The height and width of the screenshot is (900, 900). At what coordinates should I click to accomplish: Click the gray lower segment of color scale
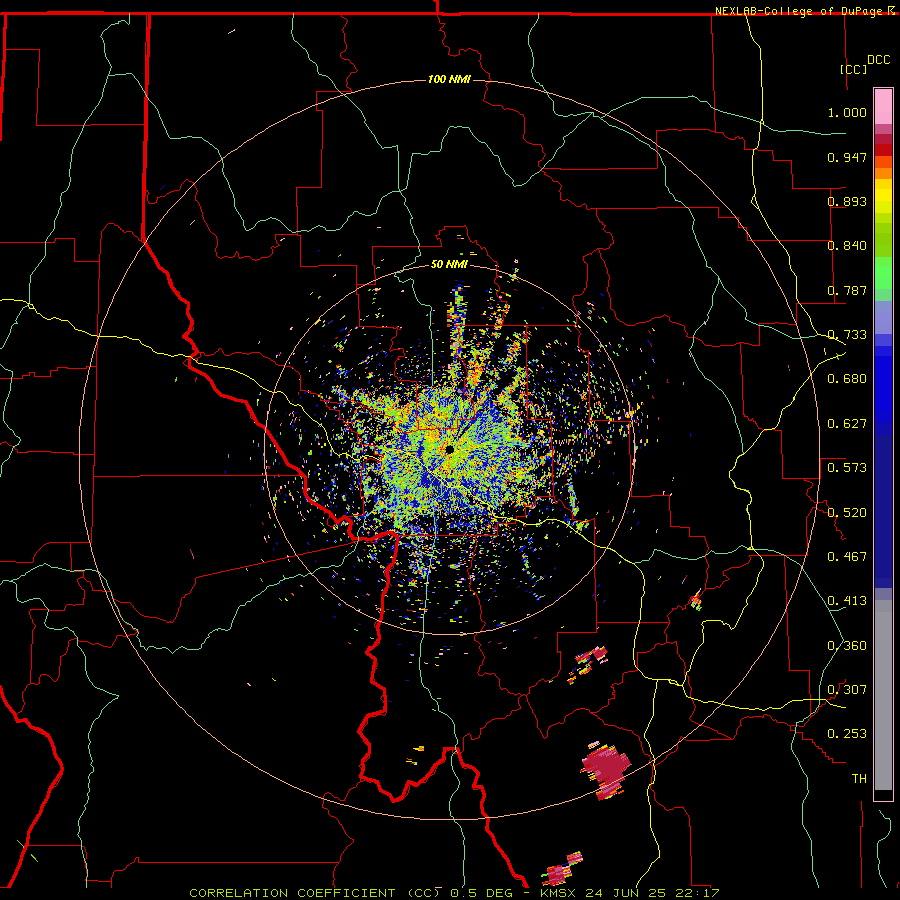[x=883, y=695]
